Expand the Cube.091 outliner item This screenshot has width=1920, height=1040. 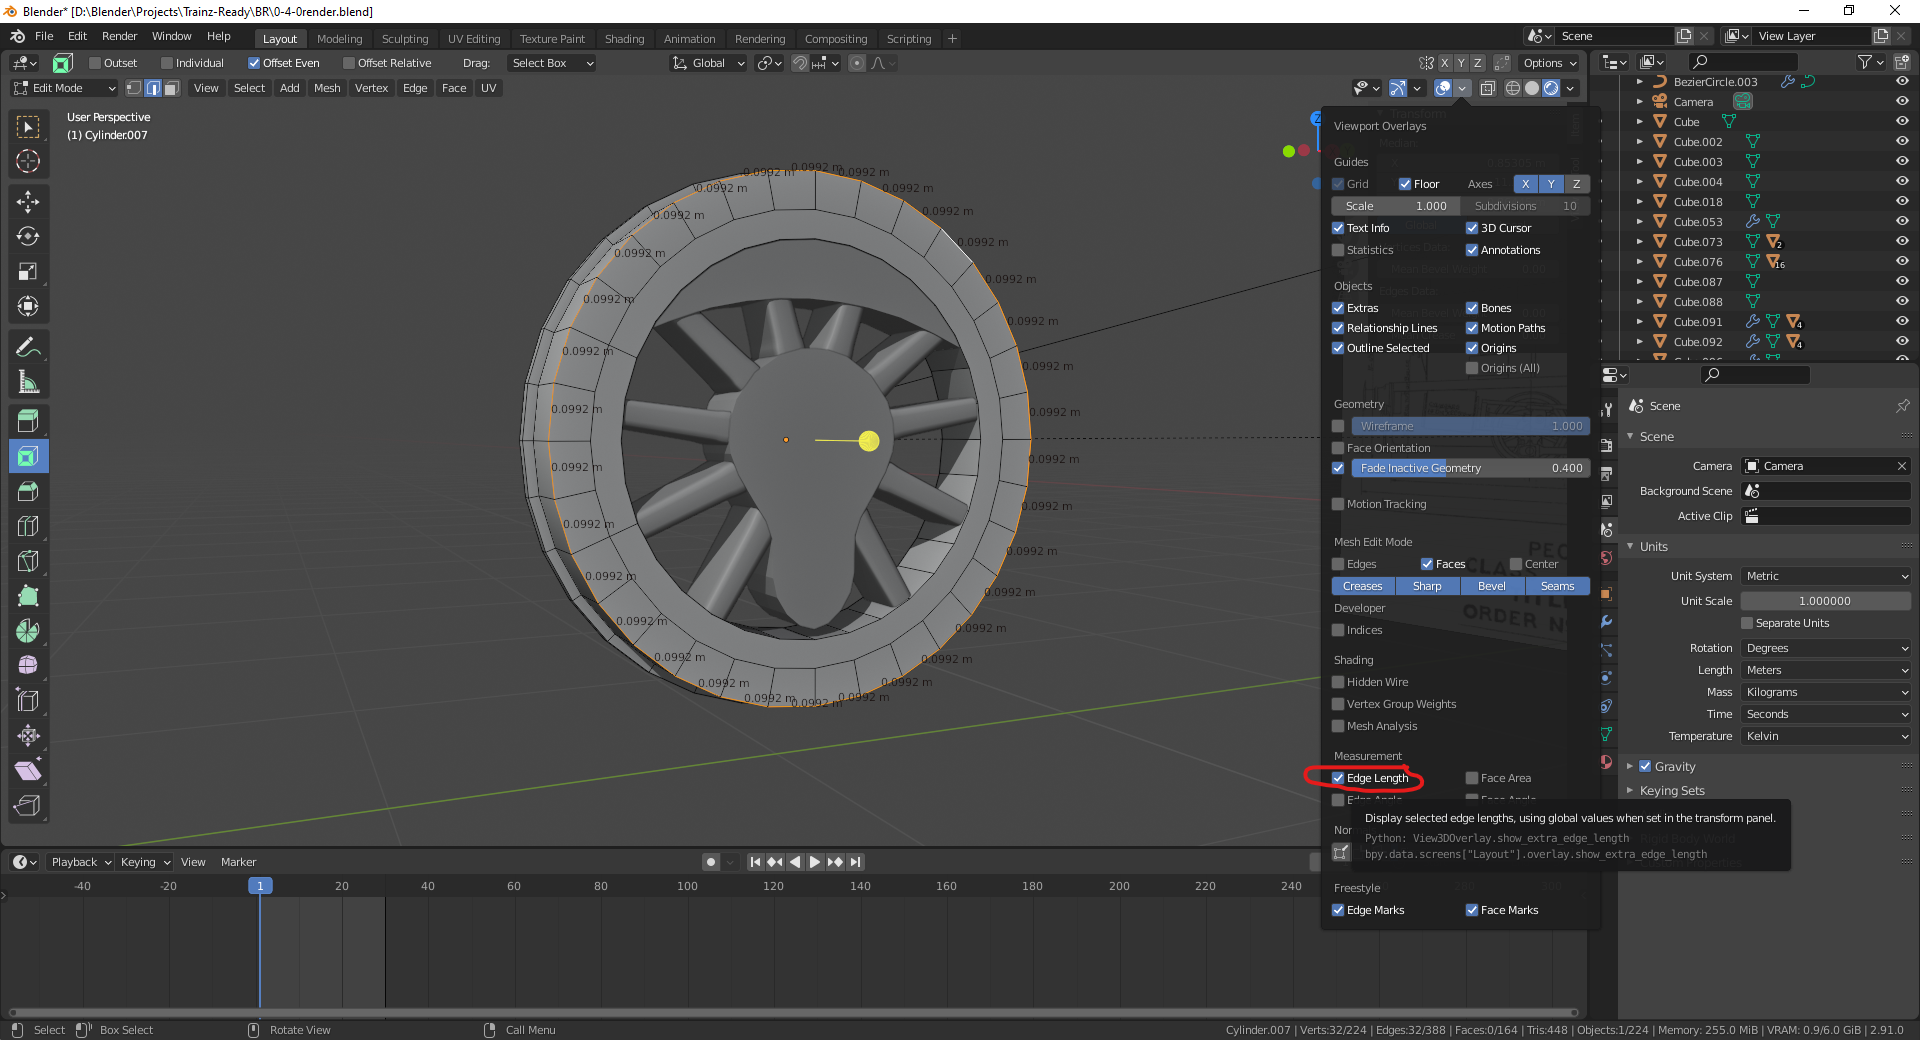1639,322
